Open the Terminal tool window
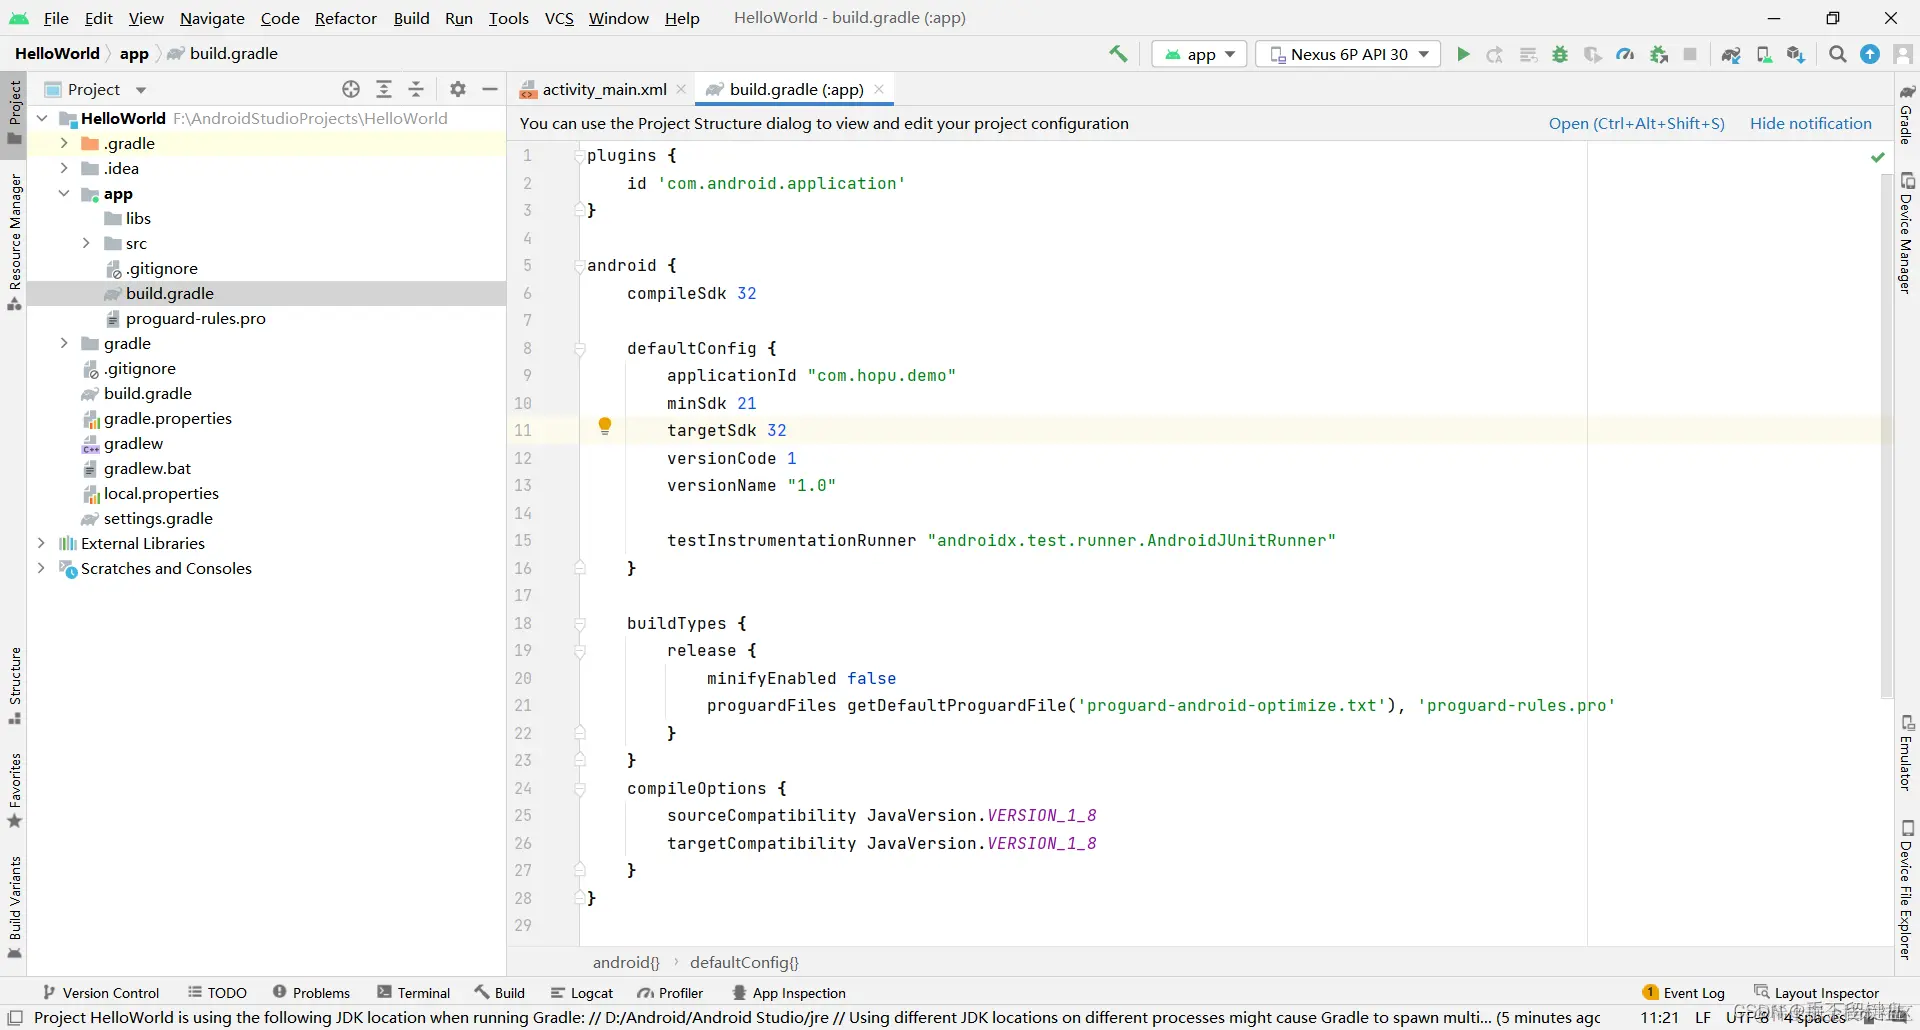 tap(414, 992)
